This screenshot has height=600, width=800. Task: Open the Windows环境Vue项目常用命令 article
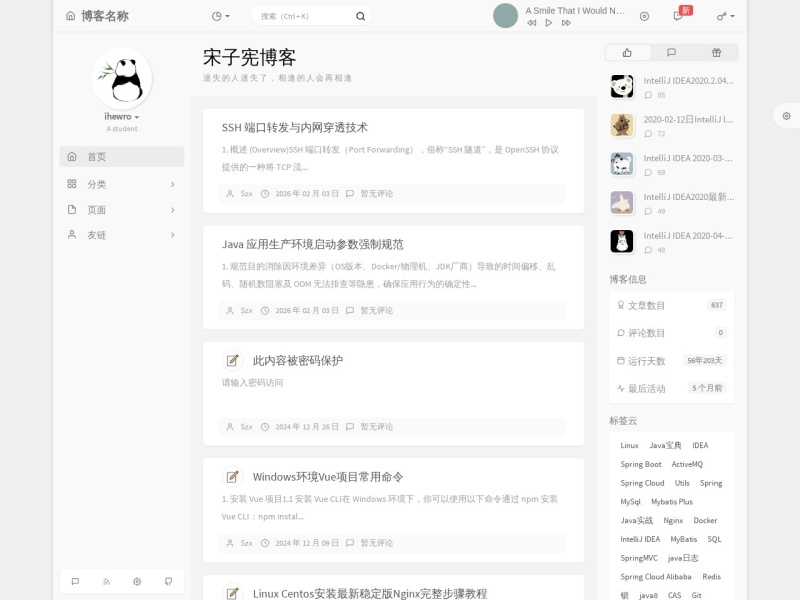tap(328, 477)
